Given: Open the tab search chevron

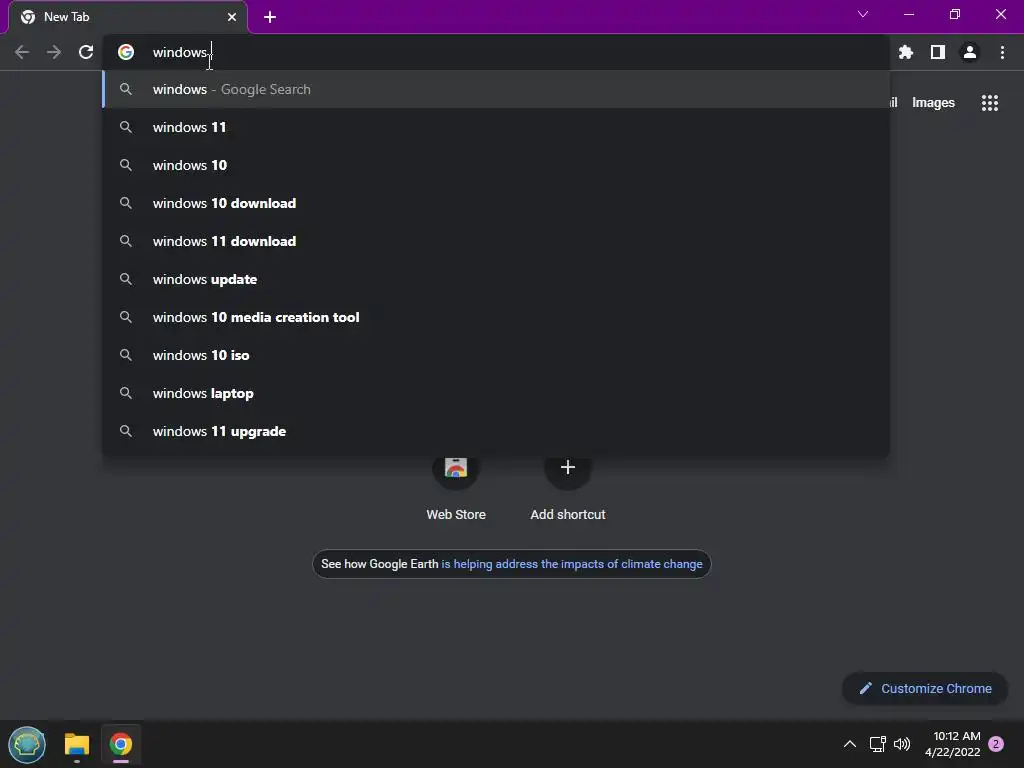Looking at the screenshot, I should click(x=863, y=14).
